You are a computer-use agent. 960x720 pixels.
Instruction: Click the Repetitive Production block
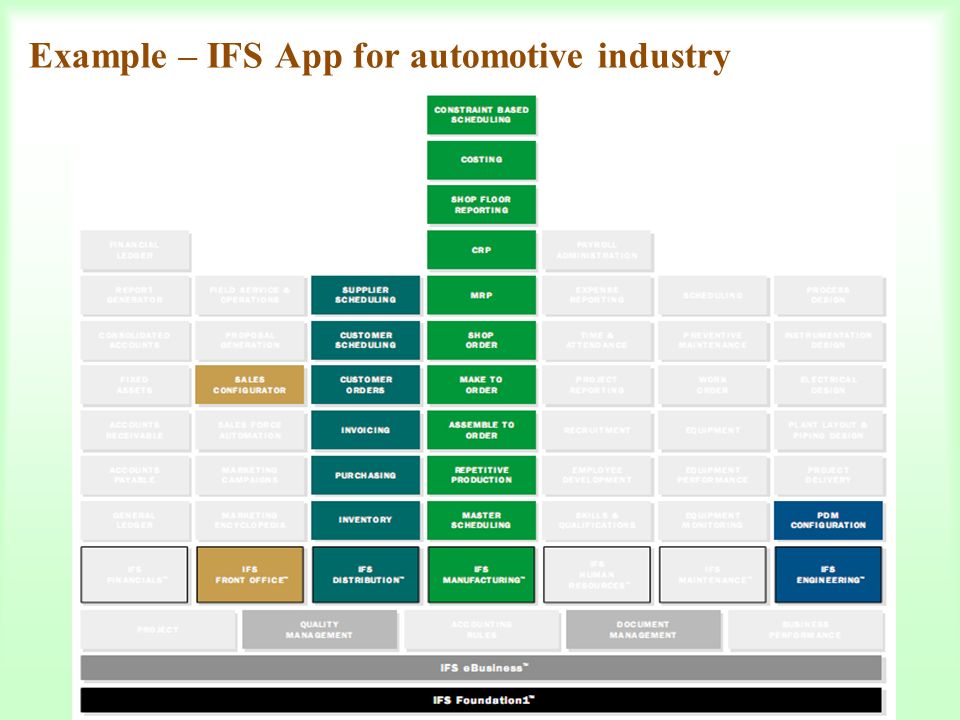point(481,475)
